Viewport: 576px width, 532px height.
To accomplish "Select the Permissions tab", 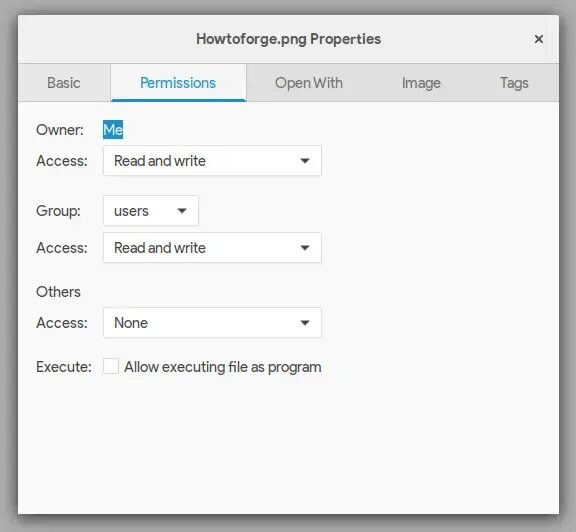I will (178, 83).
